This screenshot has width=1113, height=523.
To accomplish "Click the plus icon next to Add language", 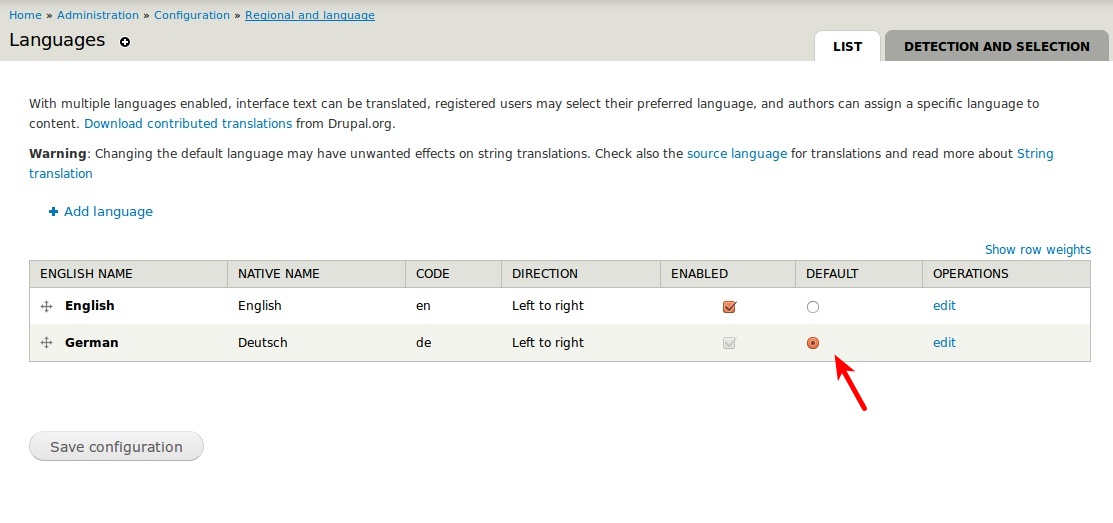I will (53, 212).
